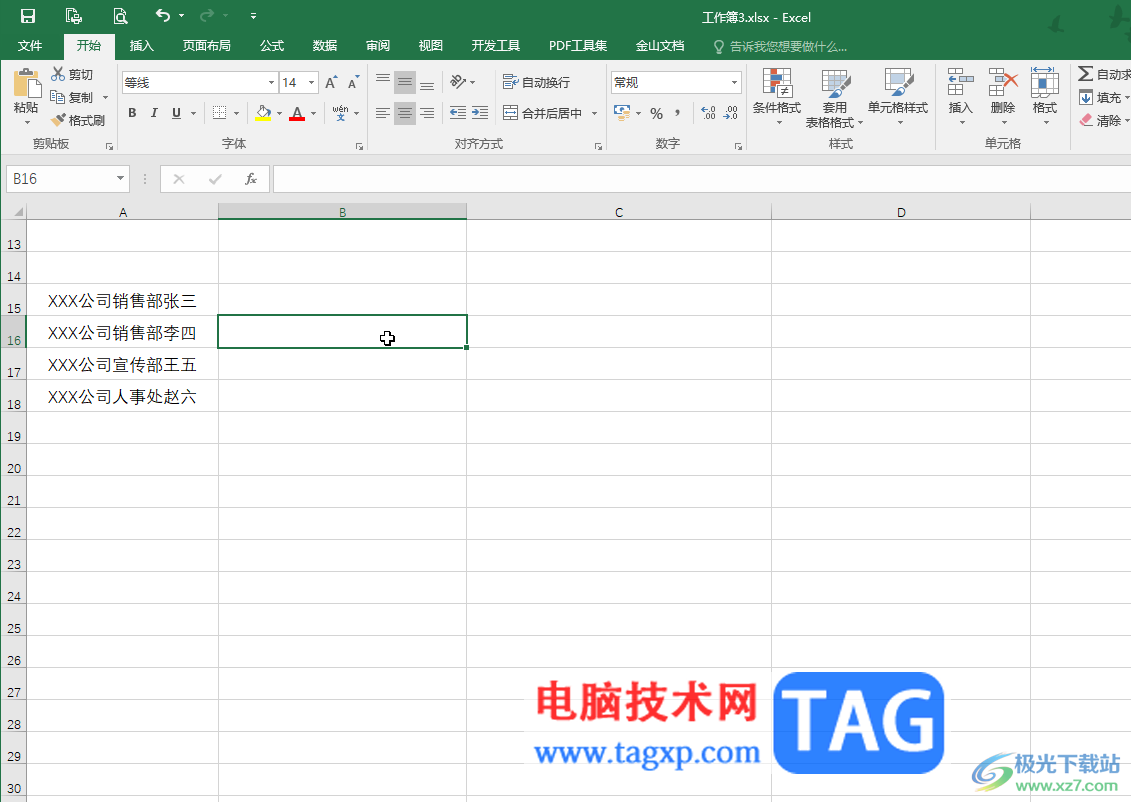Open the font size dropdown showing 14

(x=312, y=83)
